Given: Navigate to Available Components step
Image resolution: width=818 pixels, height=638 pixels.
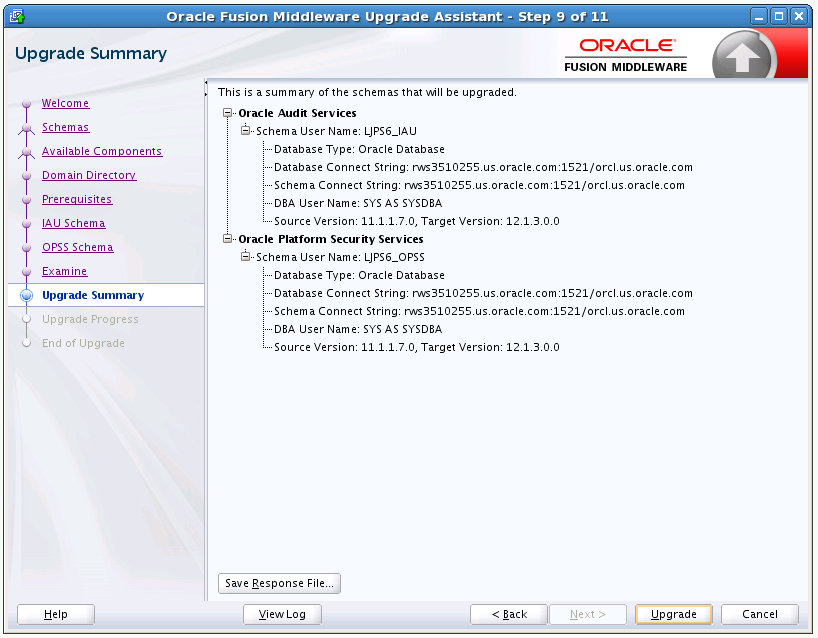Looking at the screenshot, I should 102,151.
